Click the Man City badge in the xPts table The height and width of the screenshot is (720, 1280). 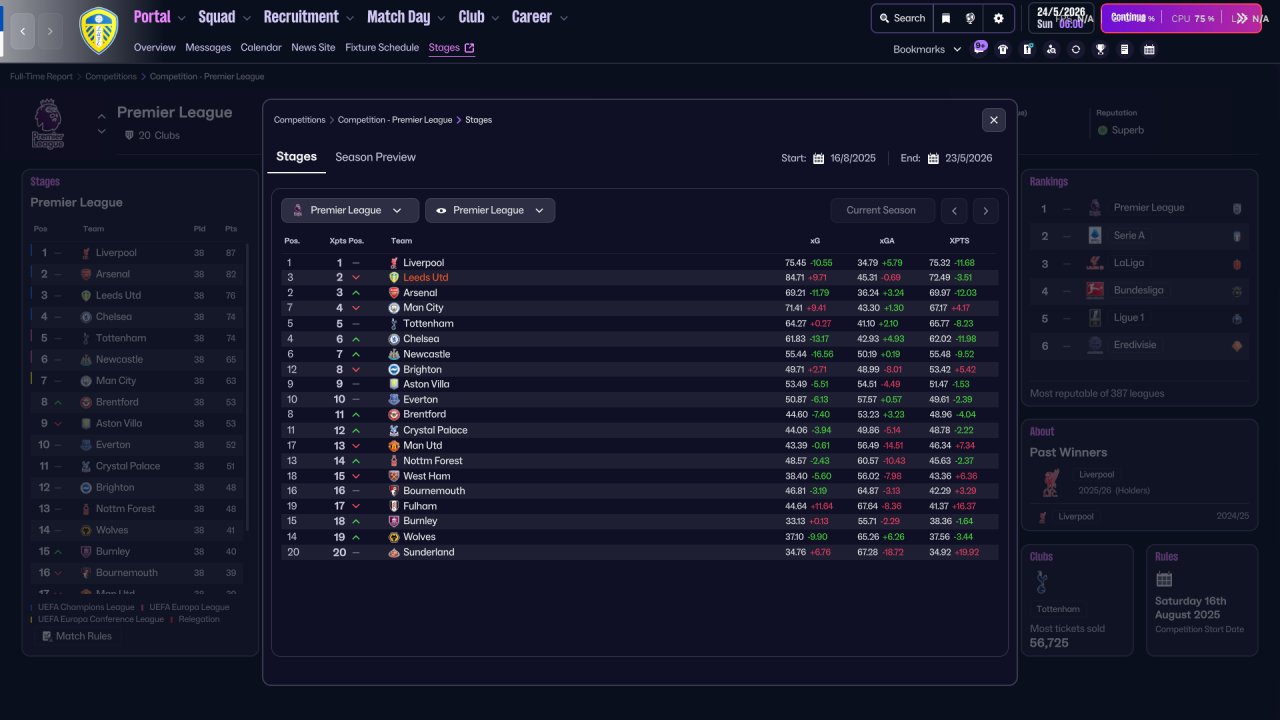[x=394, y=308]
